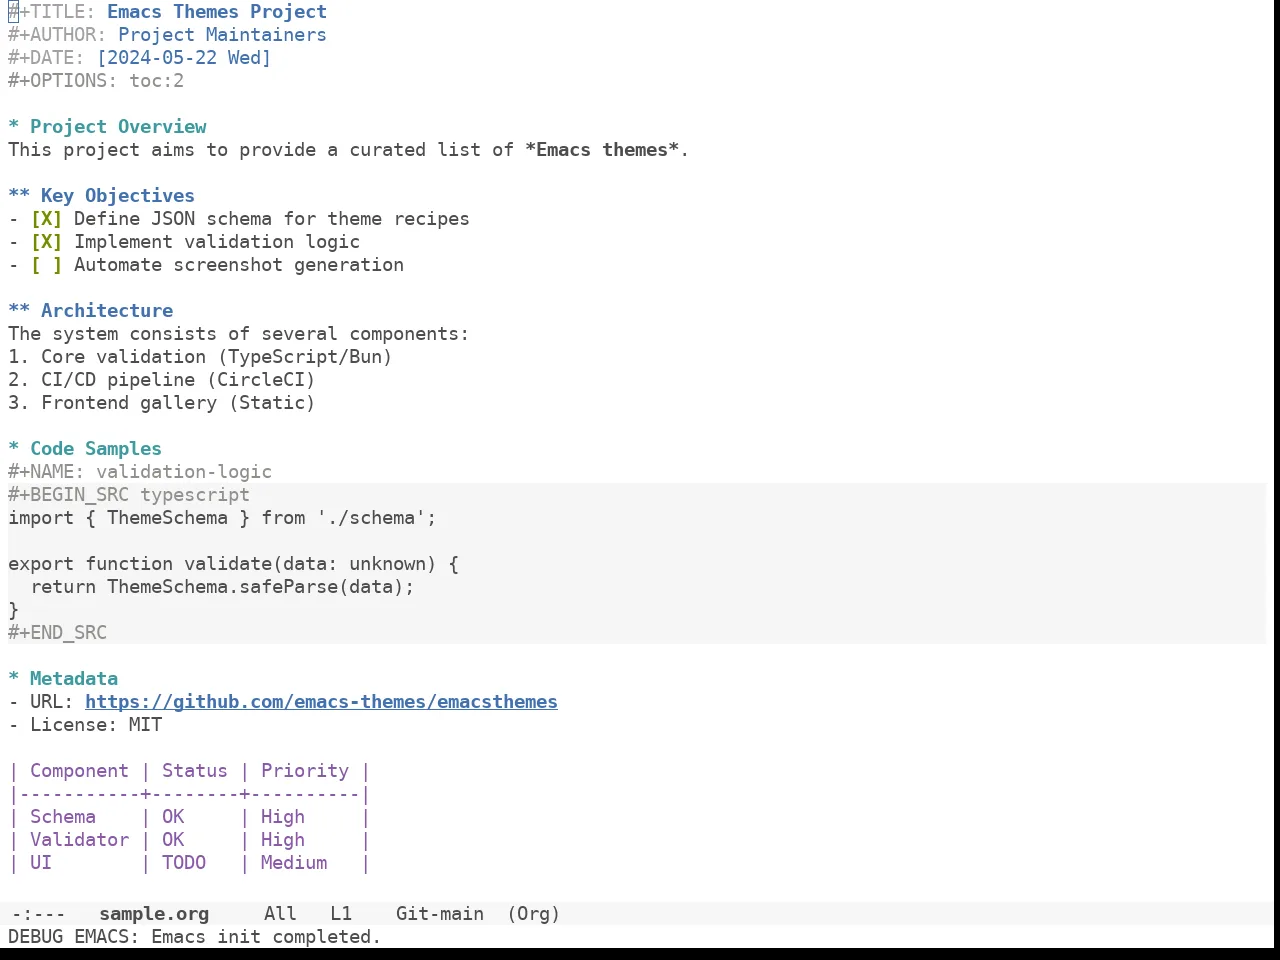1280x960 pixels.
Task: Click the L1 line number indicator
Action: click(x=341, y=914)
